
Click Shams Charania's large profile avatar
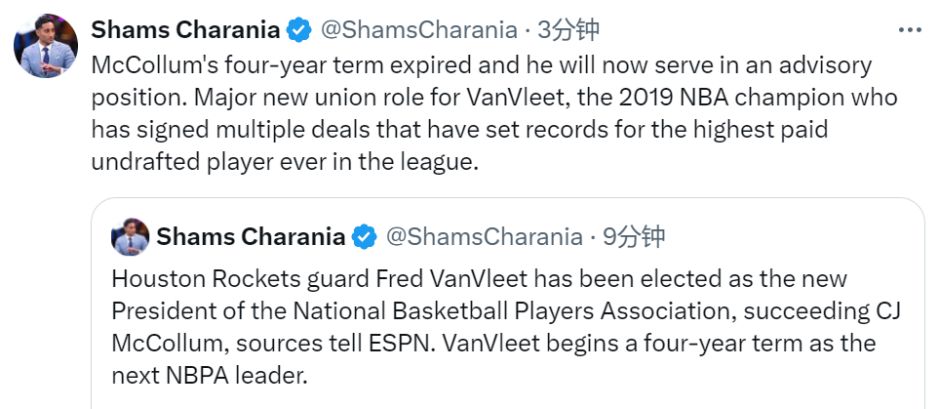coord(46,46)
